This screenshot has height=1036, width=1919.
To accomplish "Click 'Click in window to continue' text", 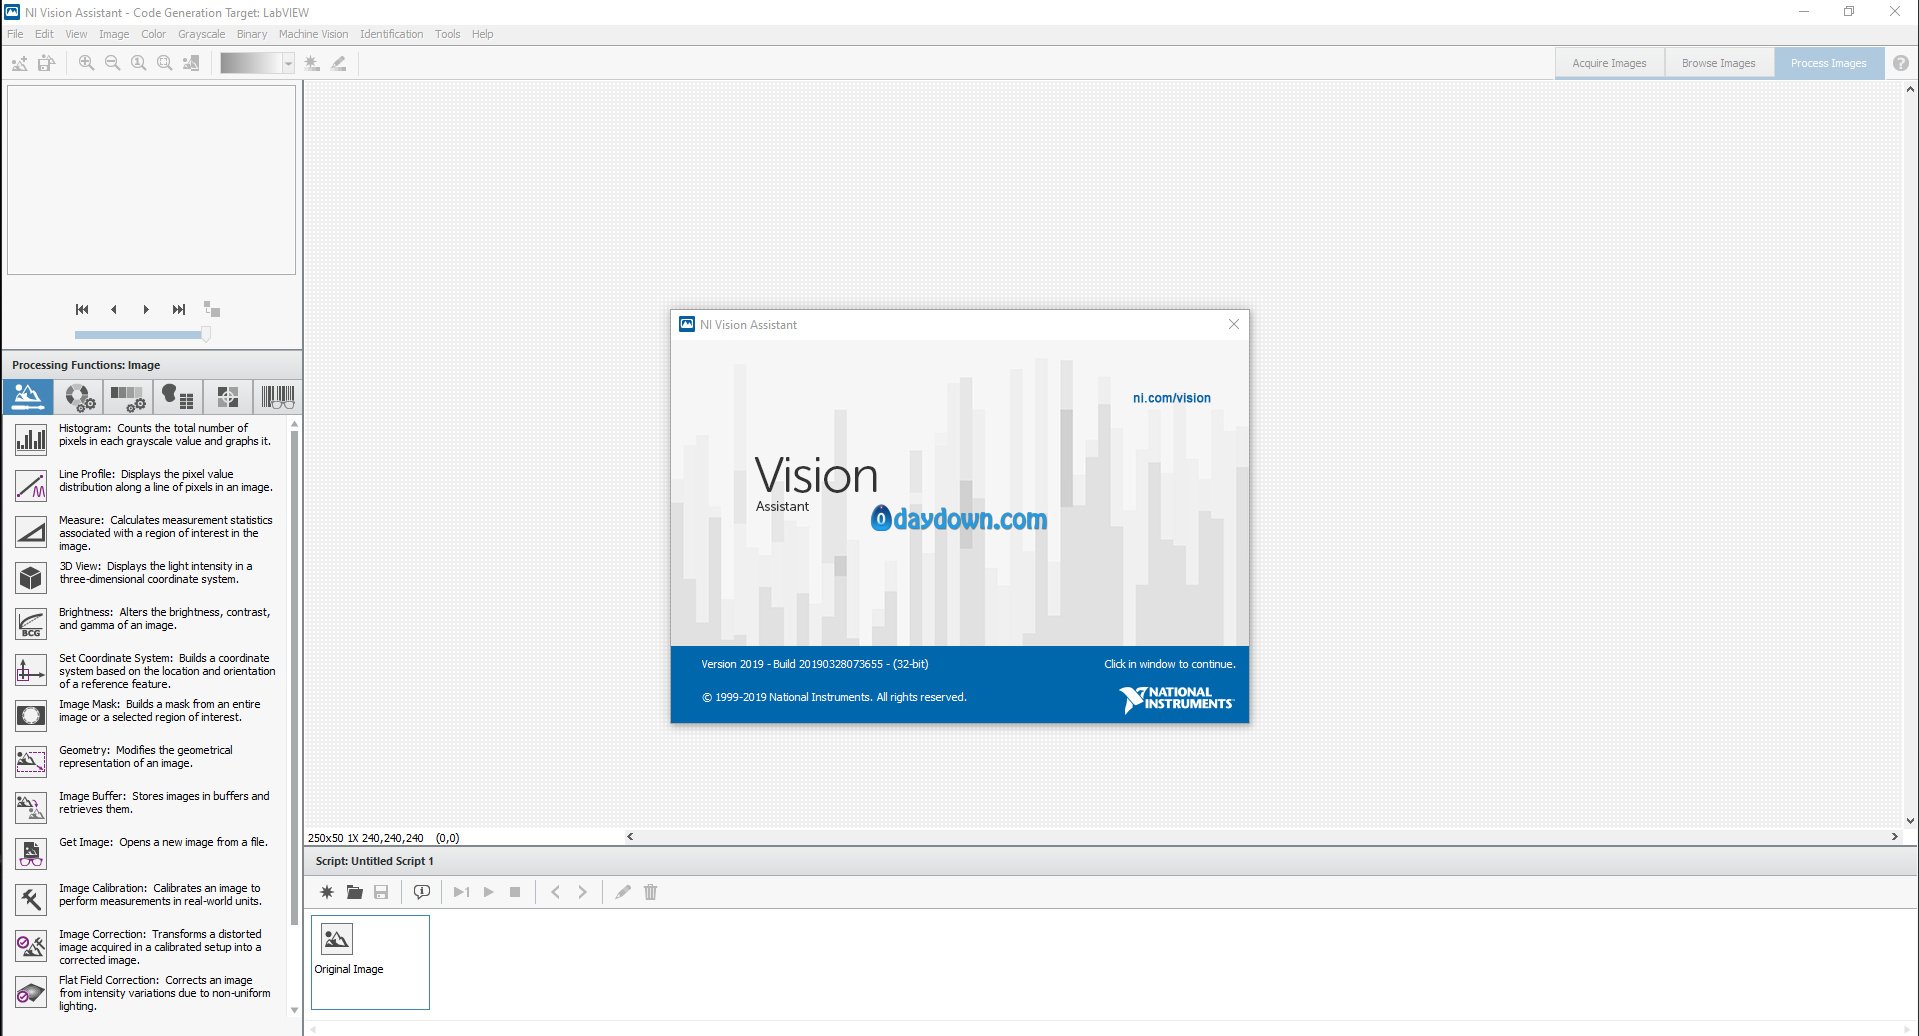I will pyautogui.click(x=1169, y=664).
